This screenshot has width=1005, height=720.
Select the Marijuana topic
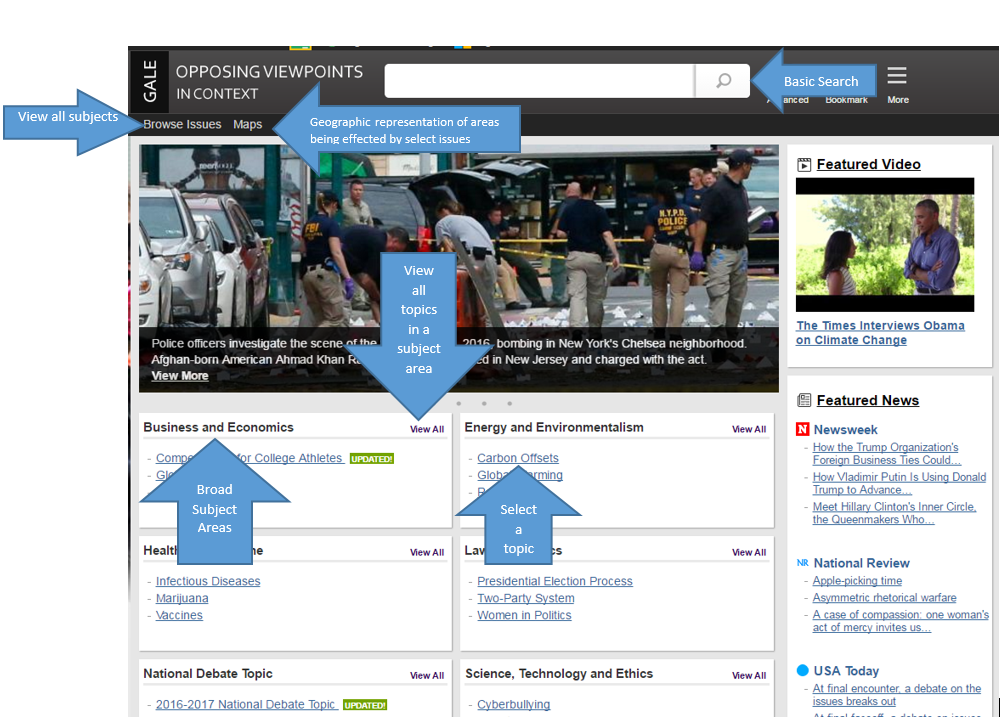[182, 597]
